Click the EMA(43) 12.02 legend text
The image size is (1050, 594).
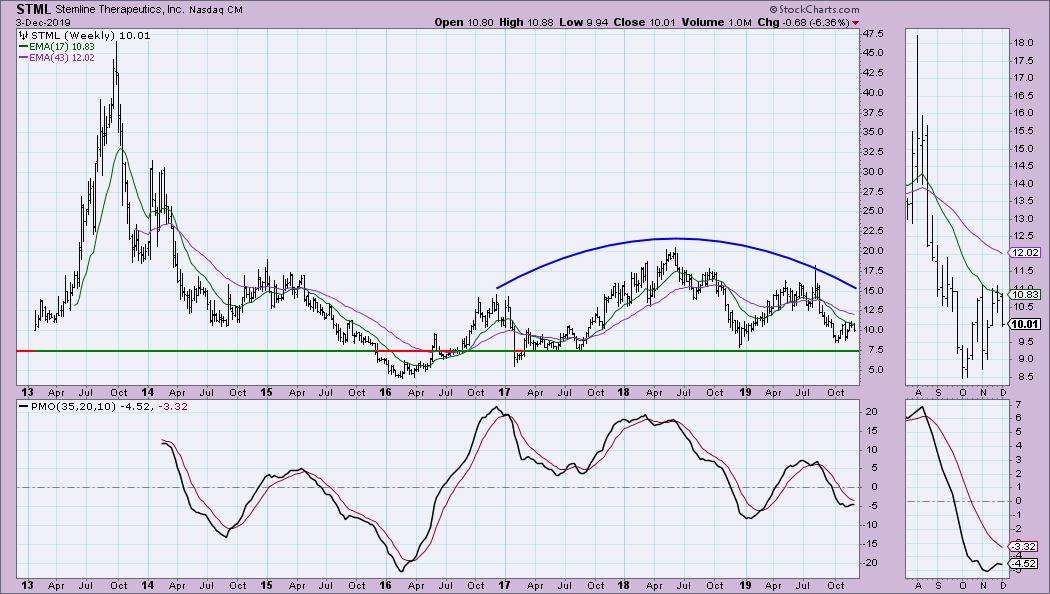tap(62, 58)
